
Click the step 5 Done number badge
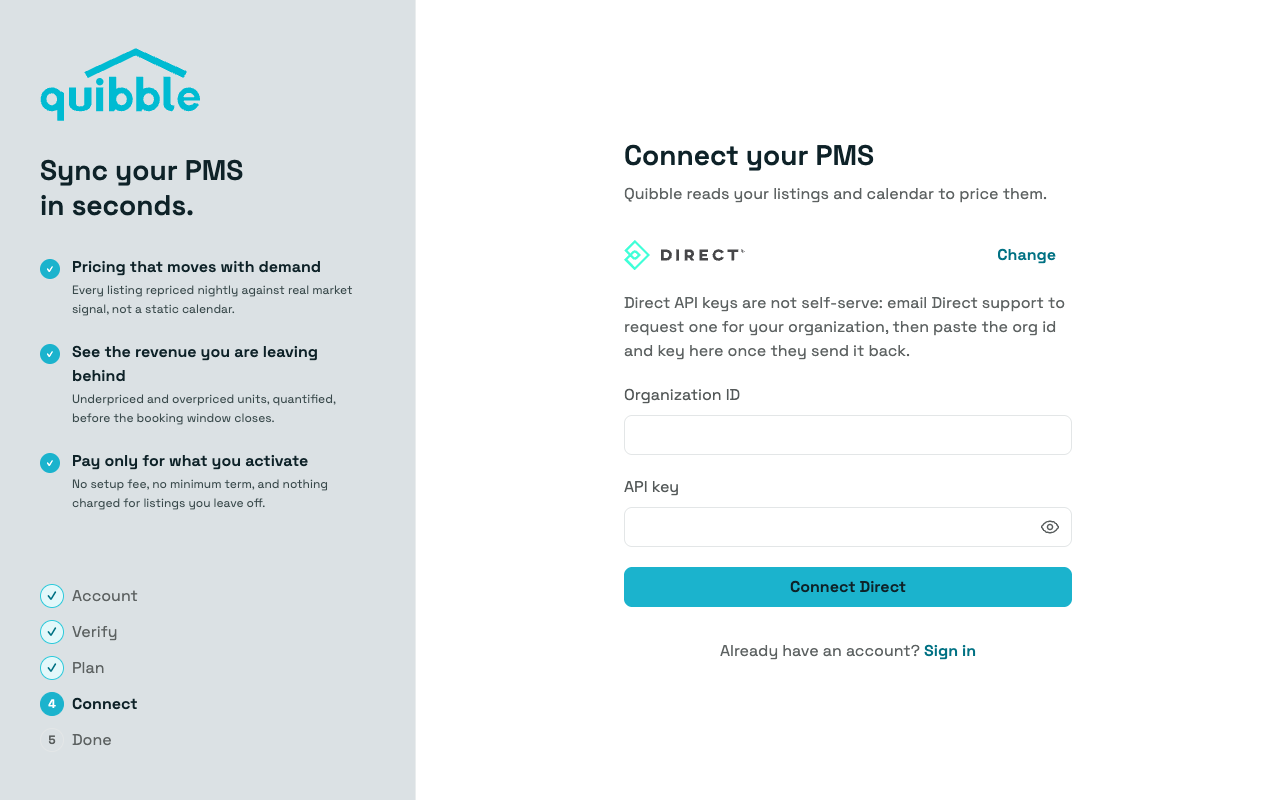(x=52, y=740)
